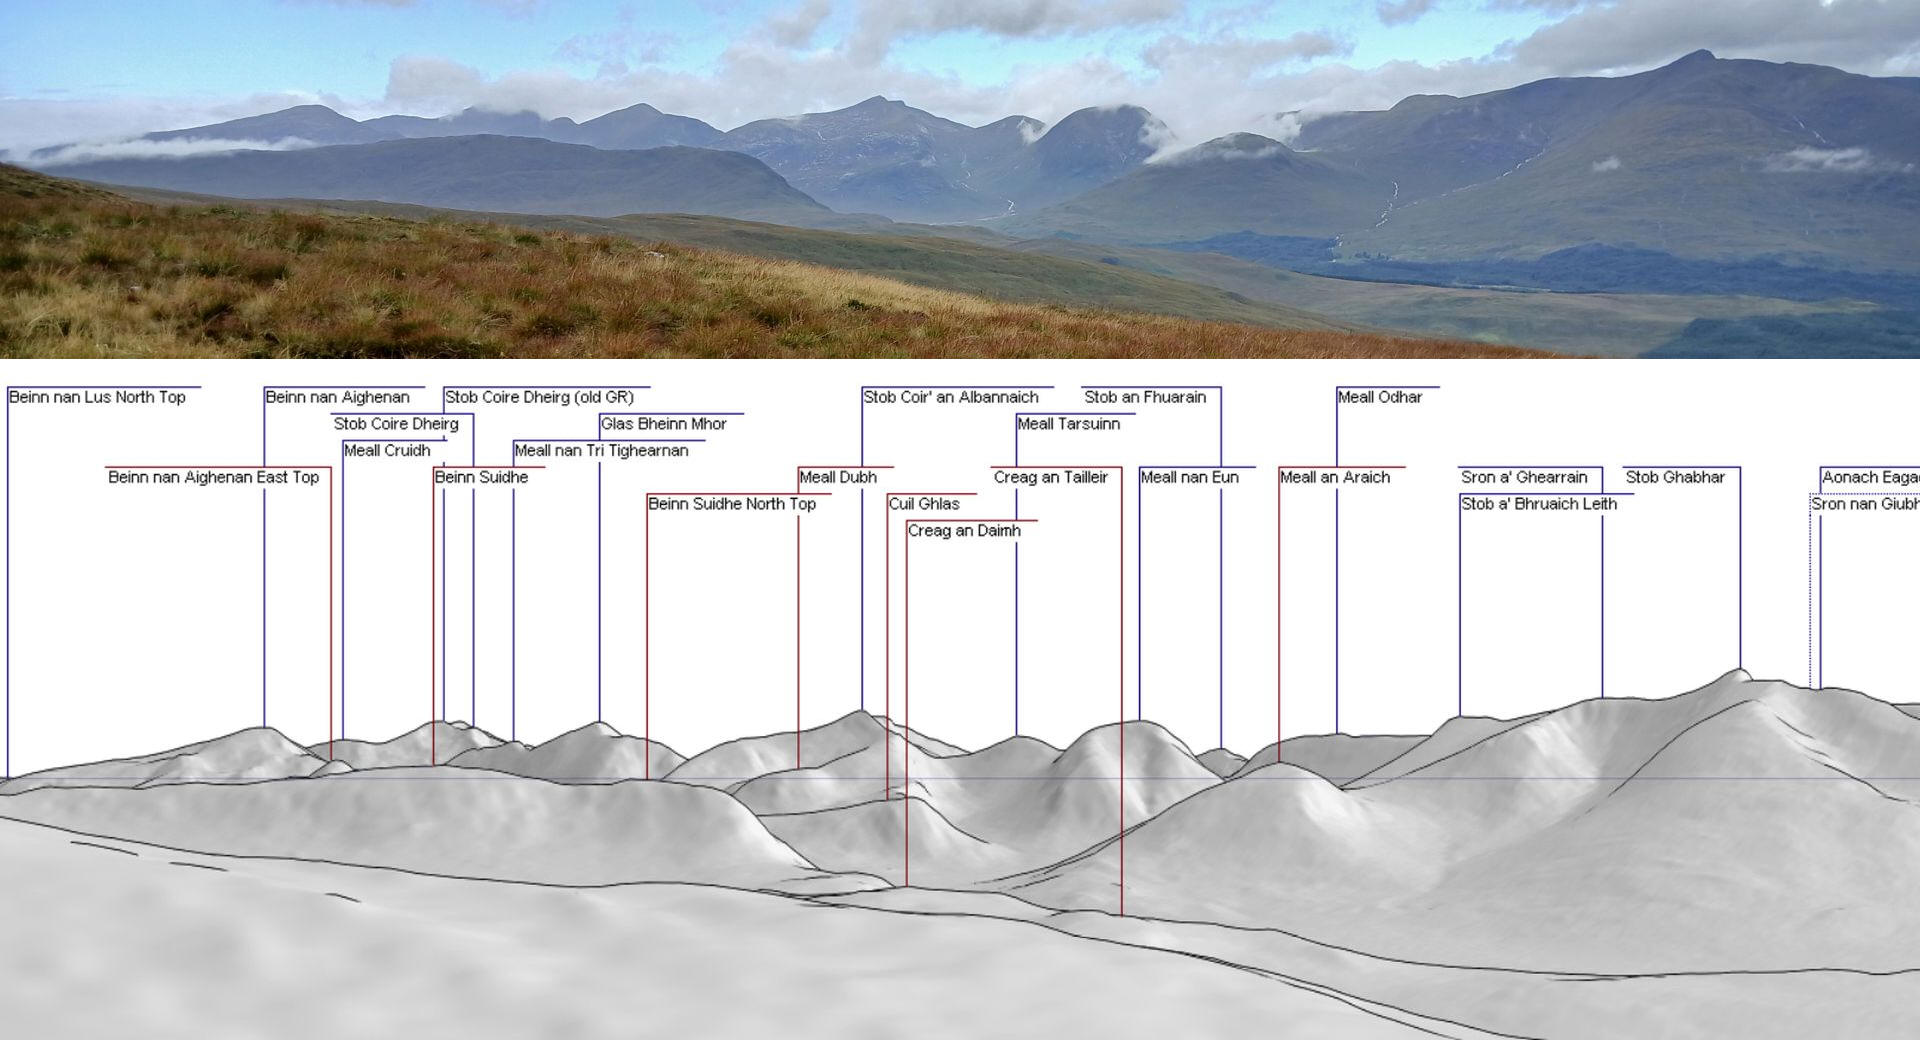Viewport: 1920px width, 1040px height.
Task: Select the Sron a' Ghearrain label
Action: [x=1524, y=477]
